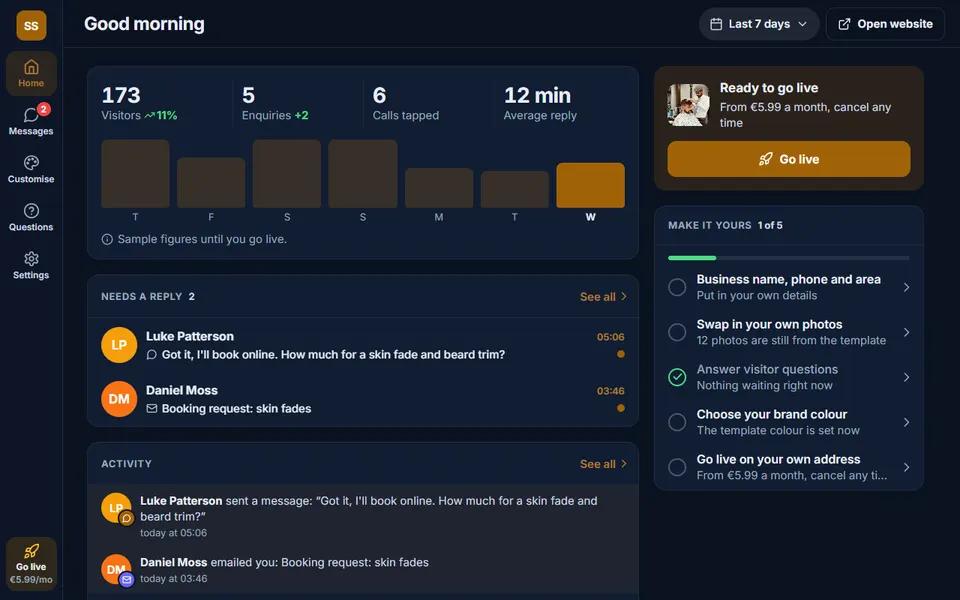This screenshot has height=600, width=960.
Task: Select the Friday bar in chart
Action: tap(211, 182)
